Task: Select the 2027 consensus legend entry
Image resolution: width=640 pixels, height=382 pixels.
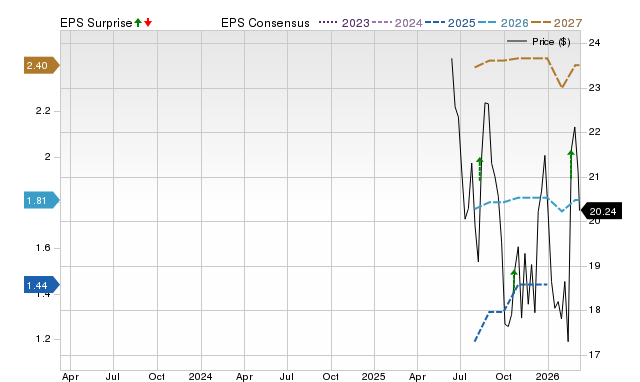Action: click(x=557, y=23)
